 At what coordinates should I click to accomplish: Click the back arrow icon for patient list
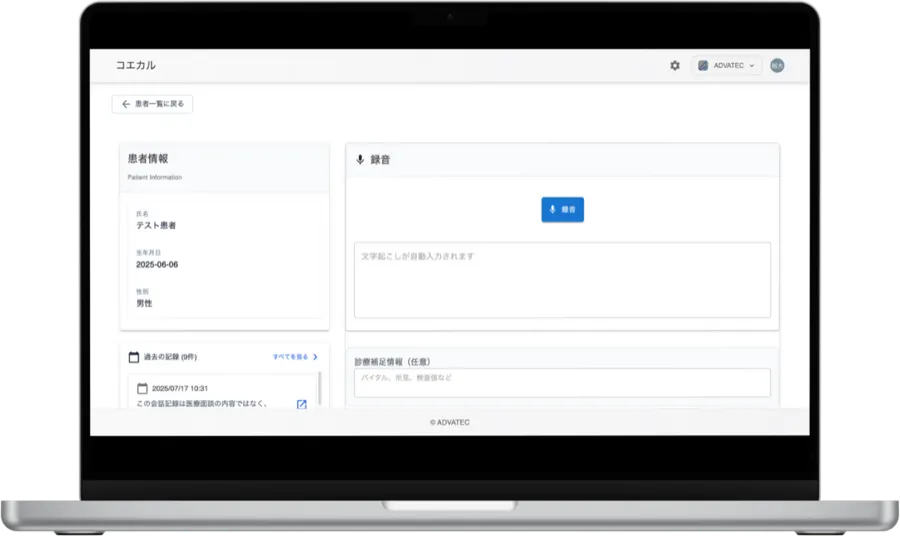pyautogui.click(x=125, y=104)
